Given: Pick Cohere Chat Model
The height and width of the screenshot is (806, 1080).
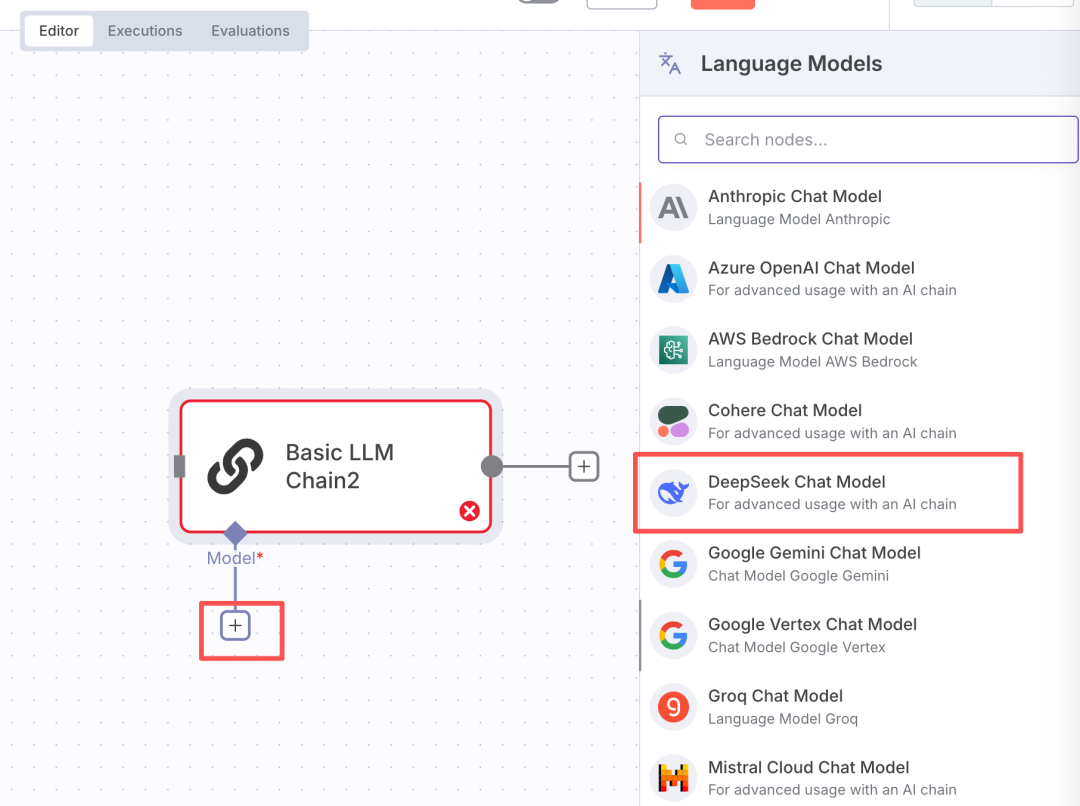Looking at the screenshot, I should [860, 422].
